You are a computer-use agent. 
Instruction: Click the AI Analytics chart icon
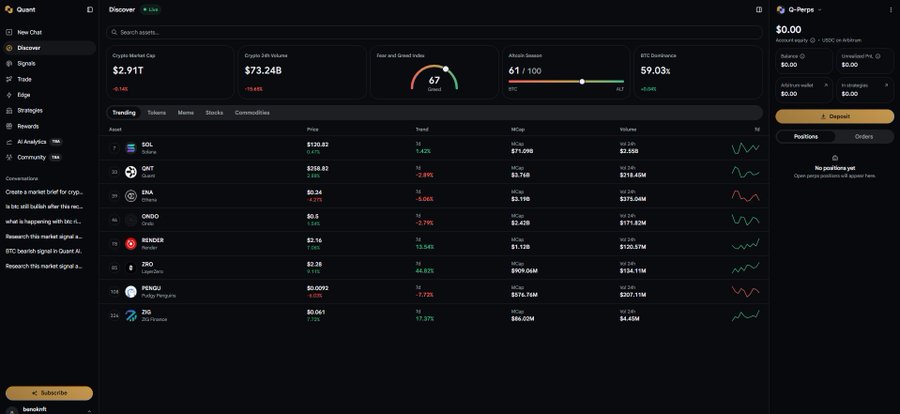pos(9,142)
